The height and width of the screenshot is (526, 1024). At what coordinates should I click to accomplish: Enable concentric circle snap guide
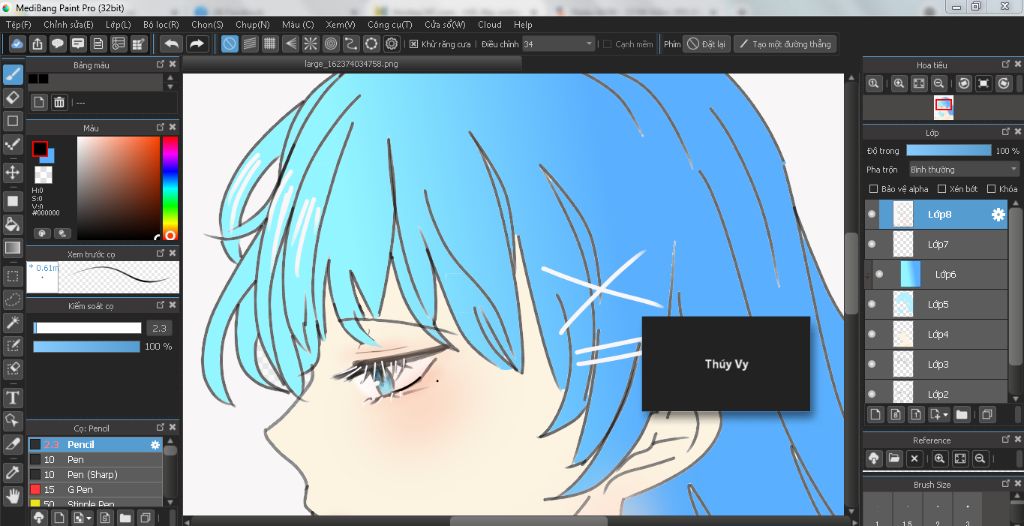331,44
